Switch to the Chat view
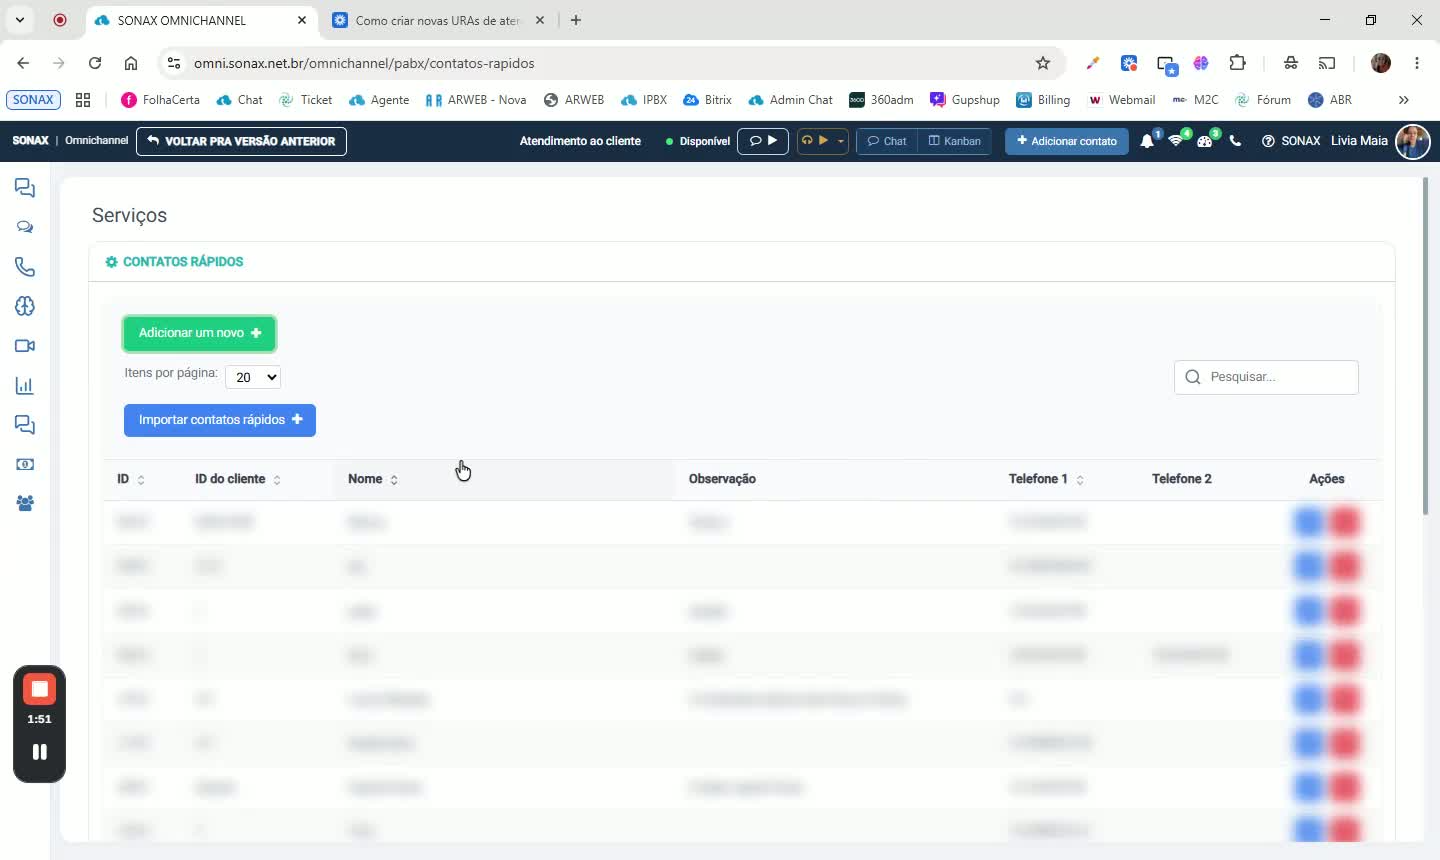Viewport: 1440px width, 860px height. [887, 141]
